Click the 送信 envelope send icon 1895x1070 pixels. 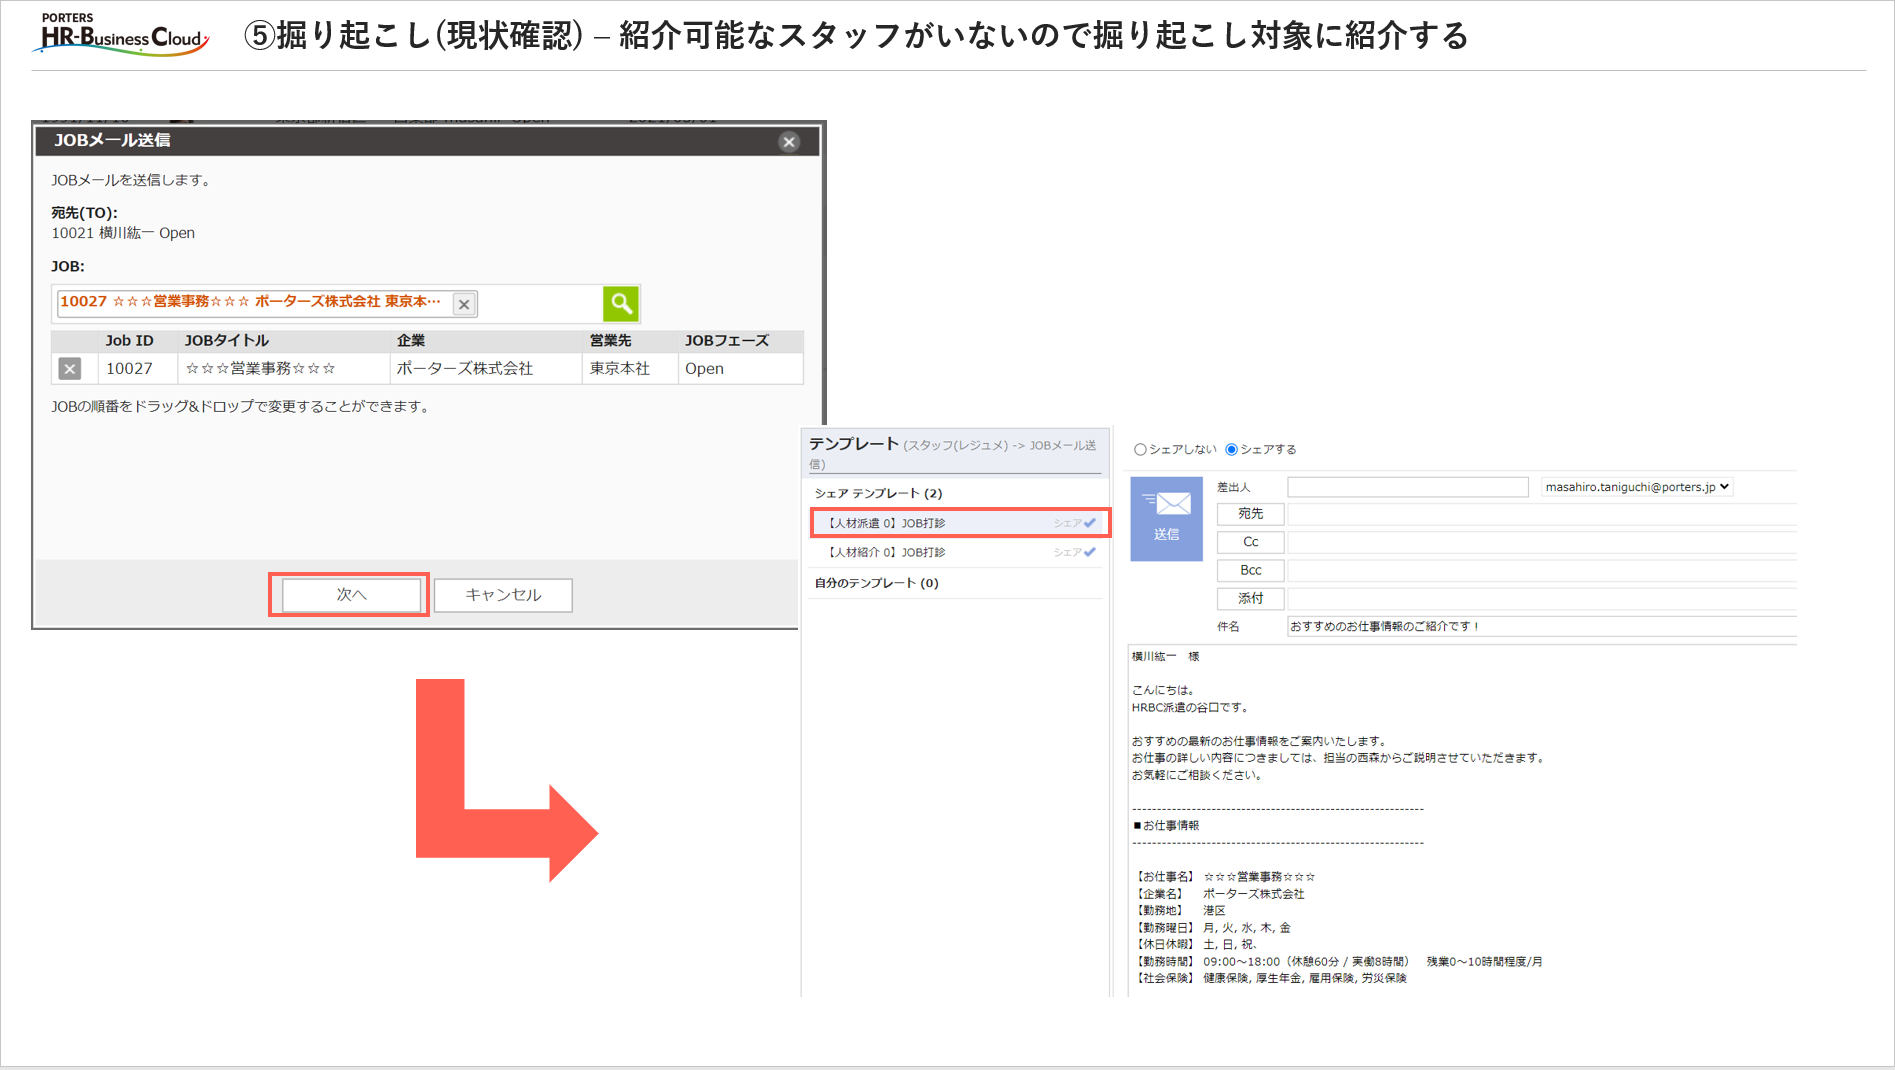[1166, 518]
